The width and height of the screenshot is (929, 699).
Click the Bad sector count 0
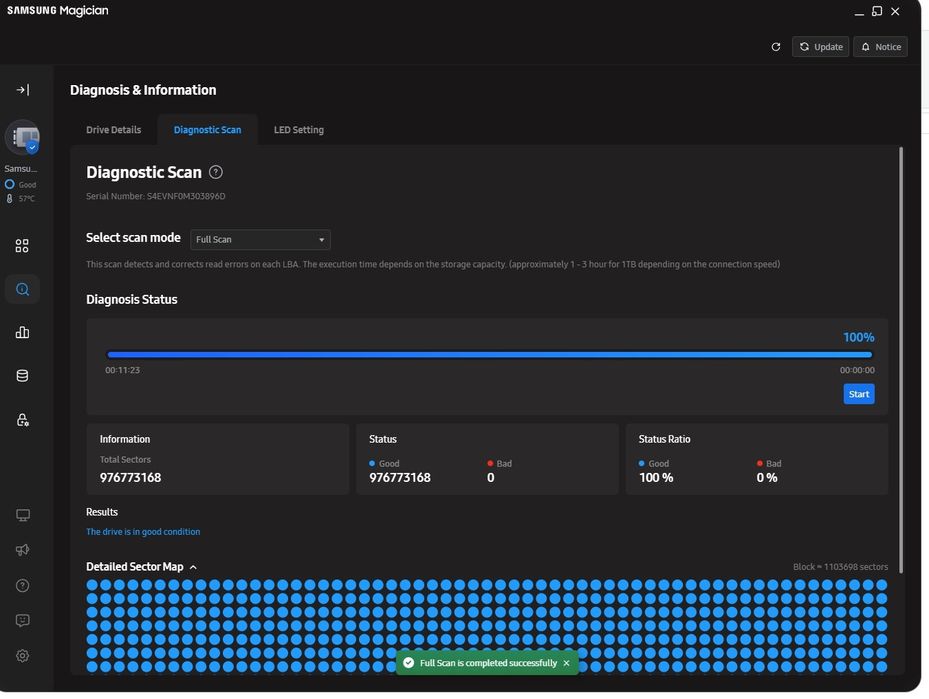(x=491, y=477)
